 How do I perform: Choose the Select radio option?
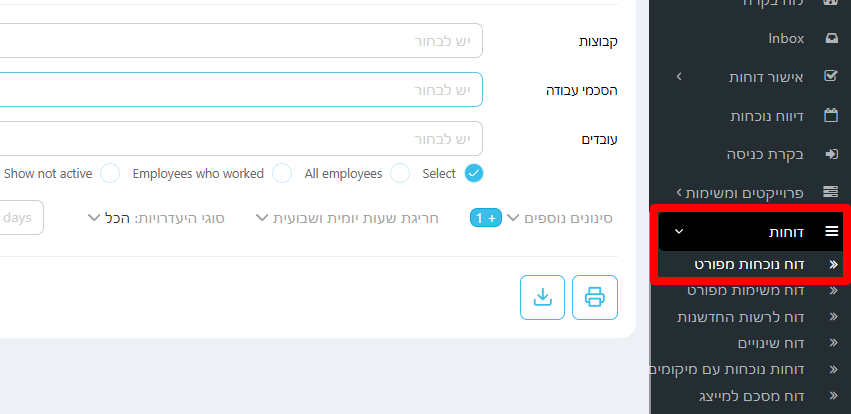[x=474, y=173]
